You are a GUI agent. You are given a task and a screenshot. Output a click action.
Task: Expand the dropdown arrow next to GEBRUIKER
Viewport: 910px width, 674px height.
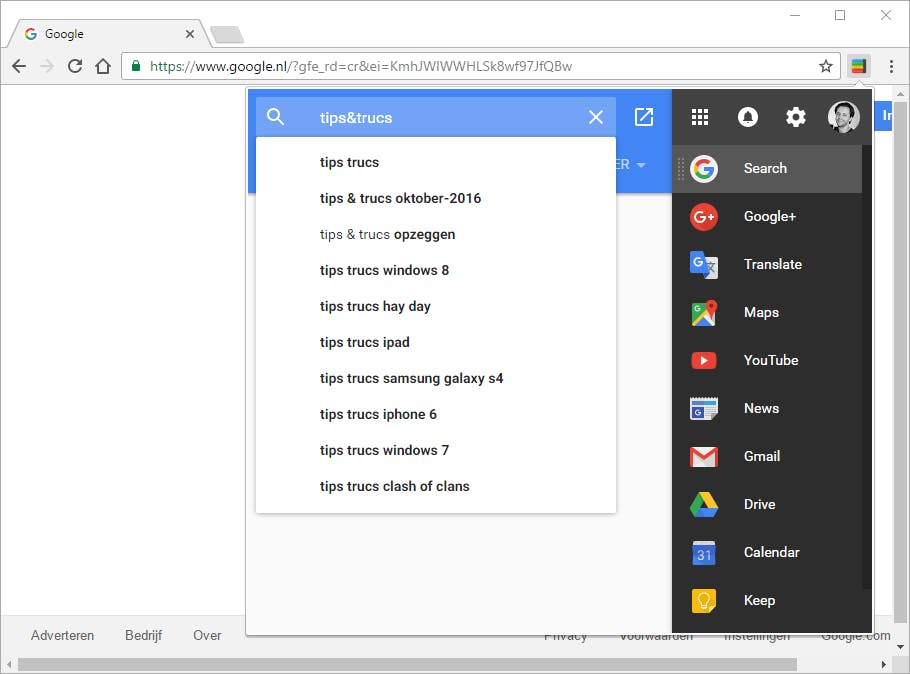coord(640,165)
